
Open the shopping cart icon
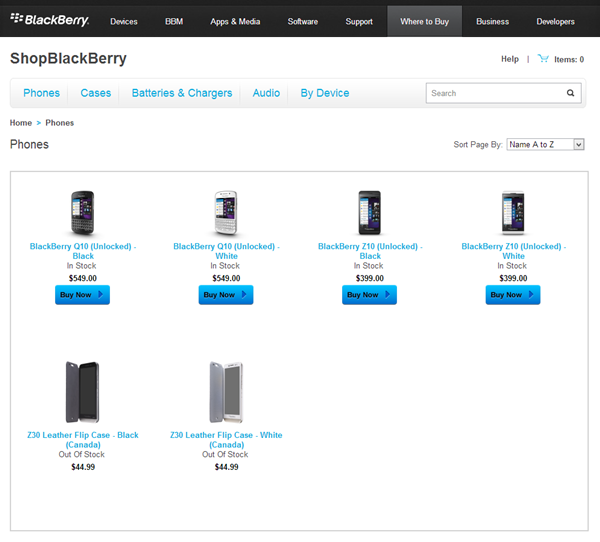(543, 59)
